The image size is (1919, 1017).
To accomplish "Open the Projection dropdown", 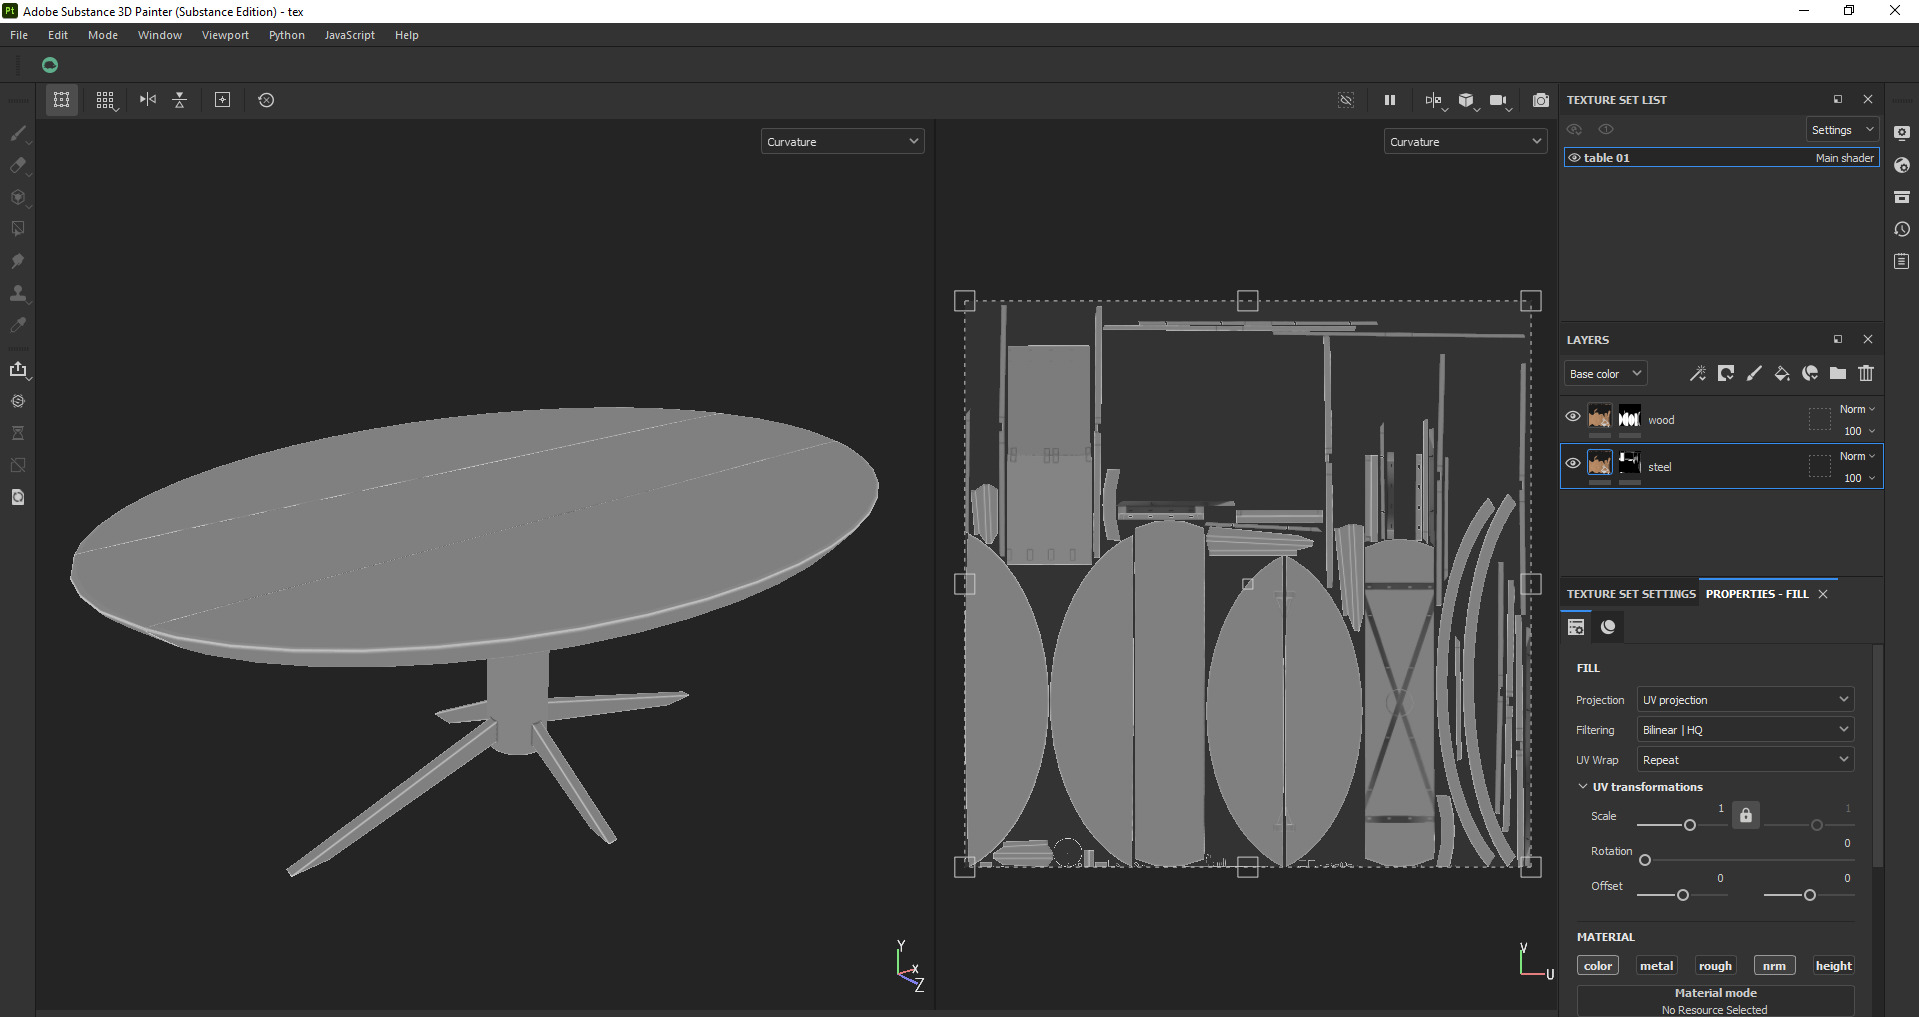I will pyautogui.click(x=1745, y=700).
